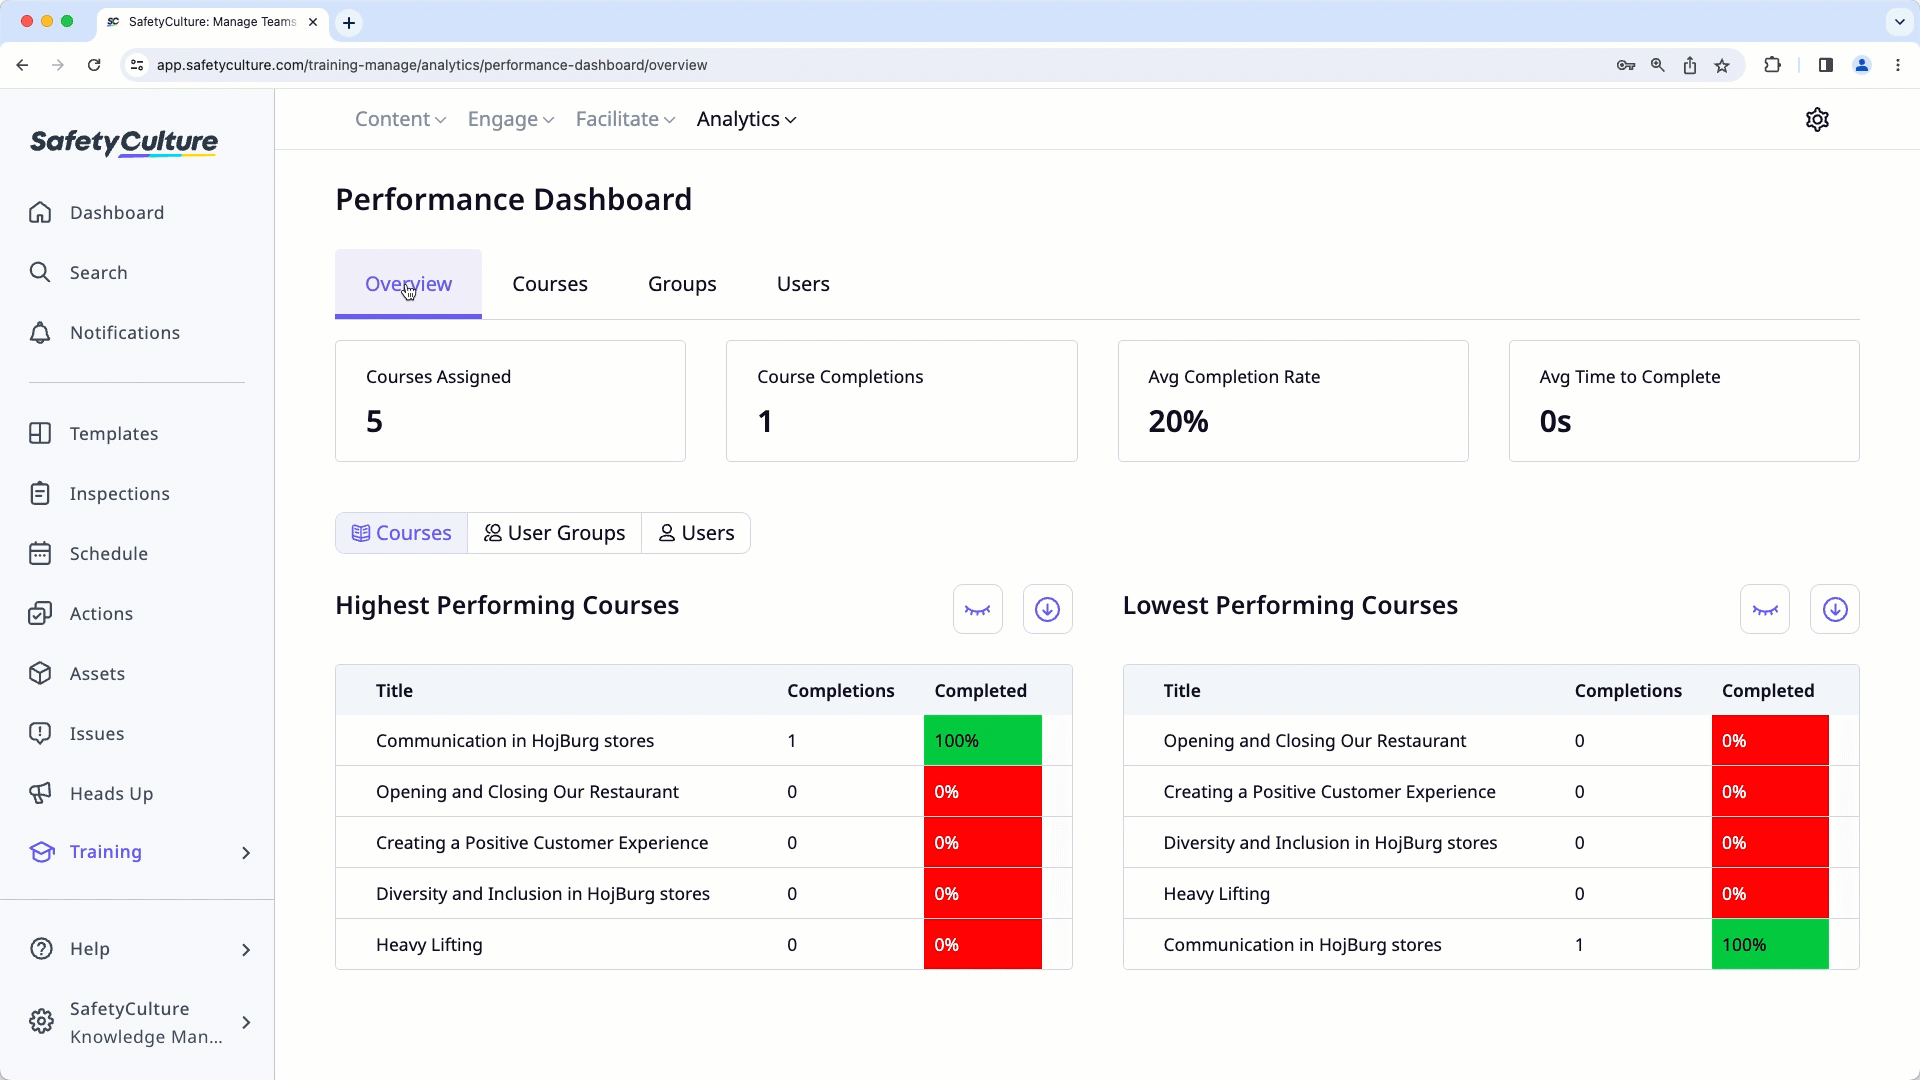Click the organization settings gear in sidebar
The width and height of the screenshot is (1920, 1080).
tap(41, 1021)
